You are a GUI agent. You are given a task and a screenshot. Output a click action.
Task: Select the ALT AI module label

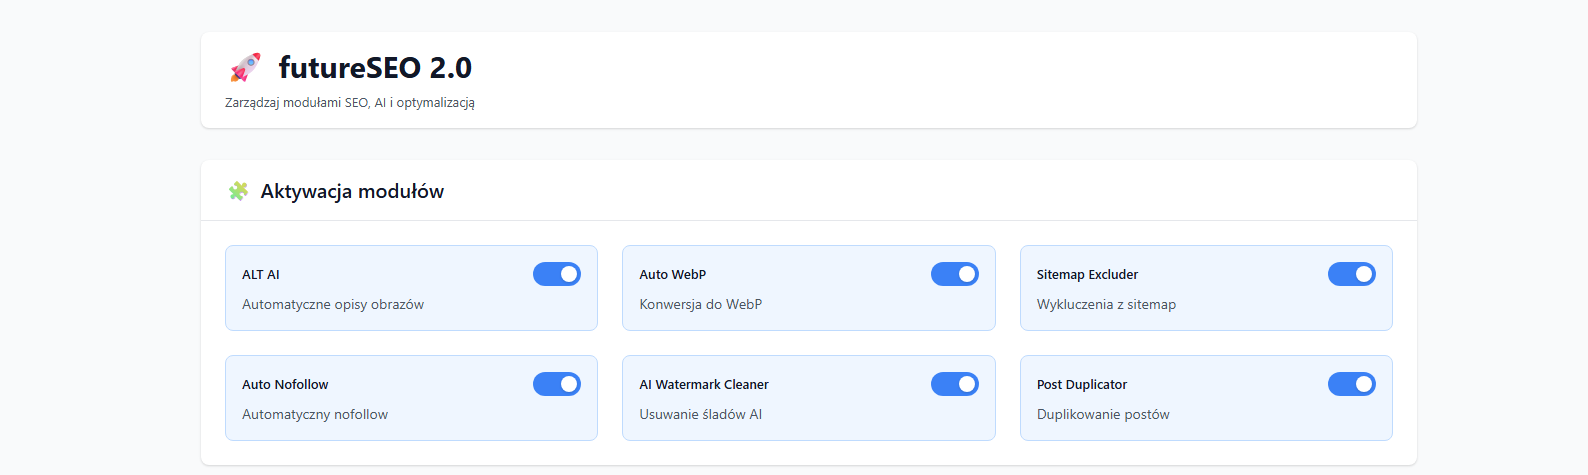[261, 274]
